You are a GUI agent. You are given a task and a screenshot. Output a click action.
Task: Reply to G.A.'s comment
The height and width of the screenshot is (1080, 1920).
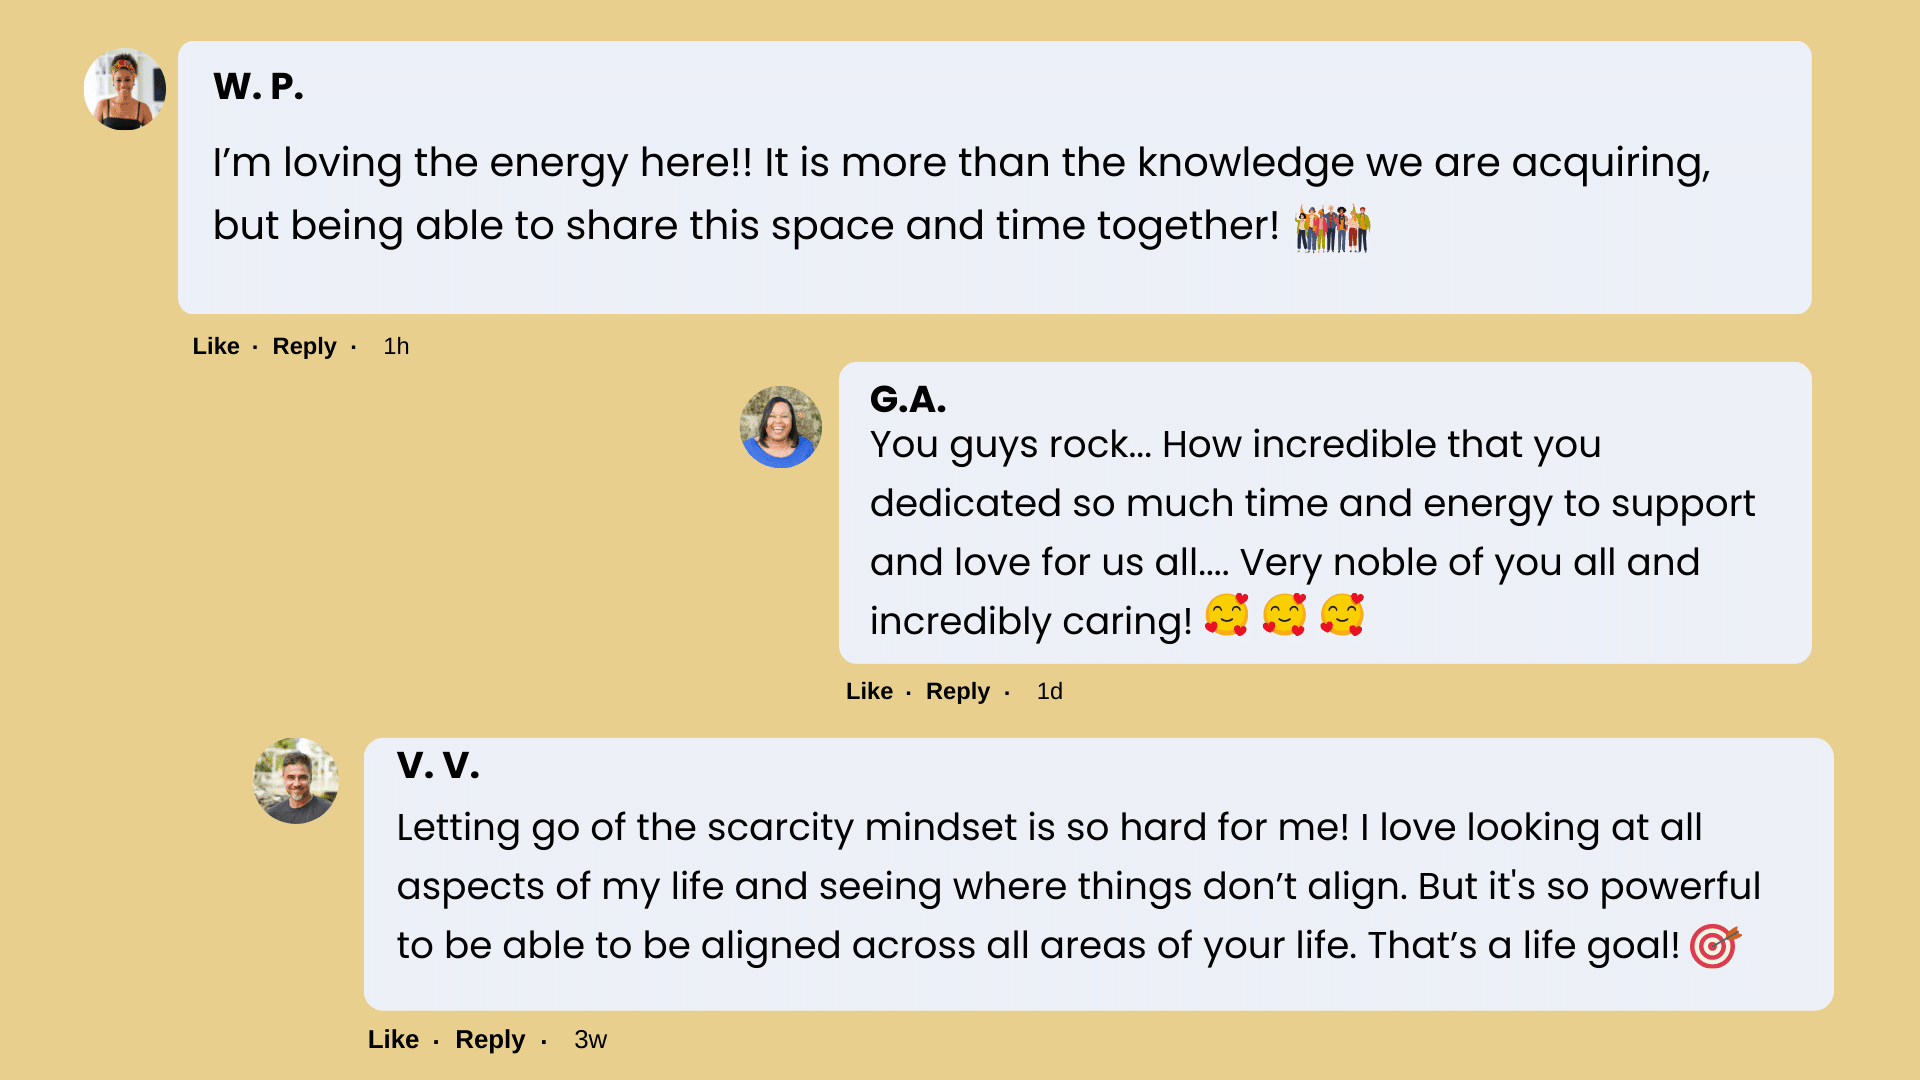pyautogui.click(x=957, y=691)
